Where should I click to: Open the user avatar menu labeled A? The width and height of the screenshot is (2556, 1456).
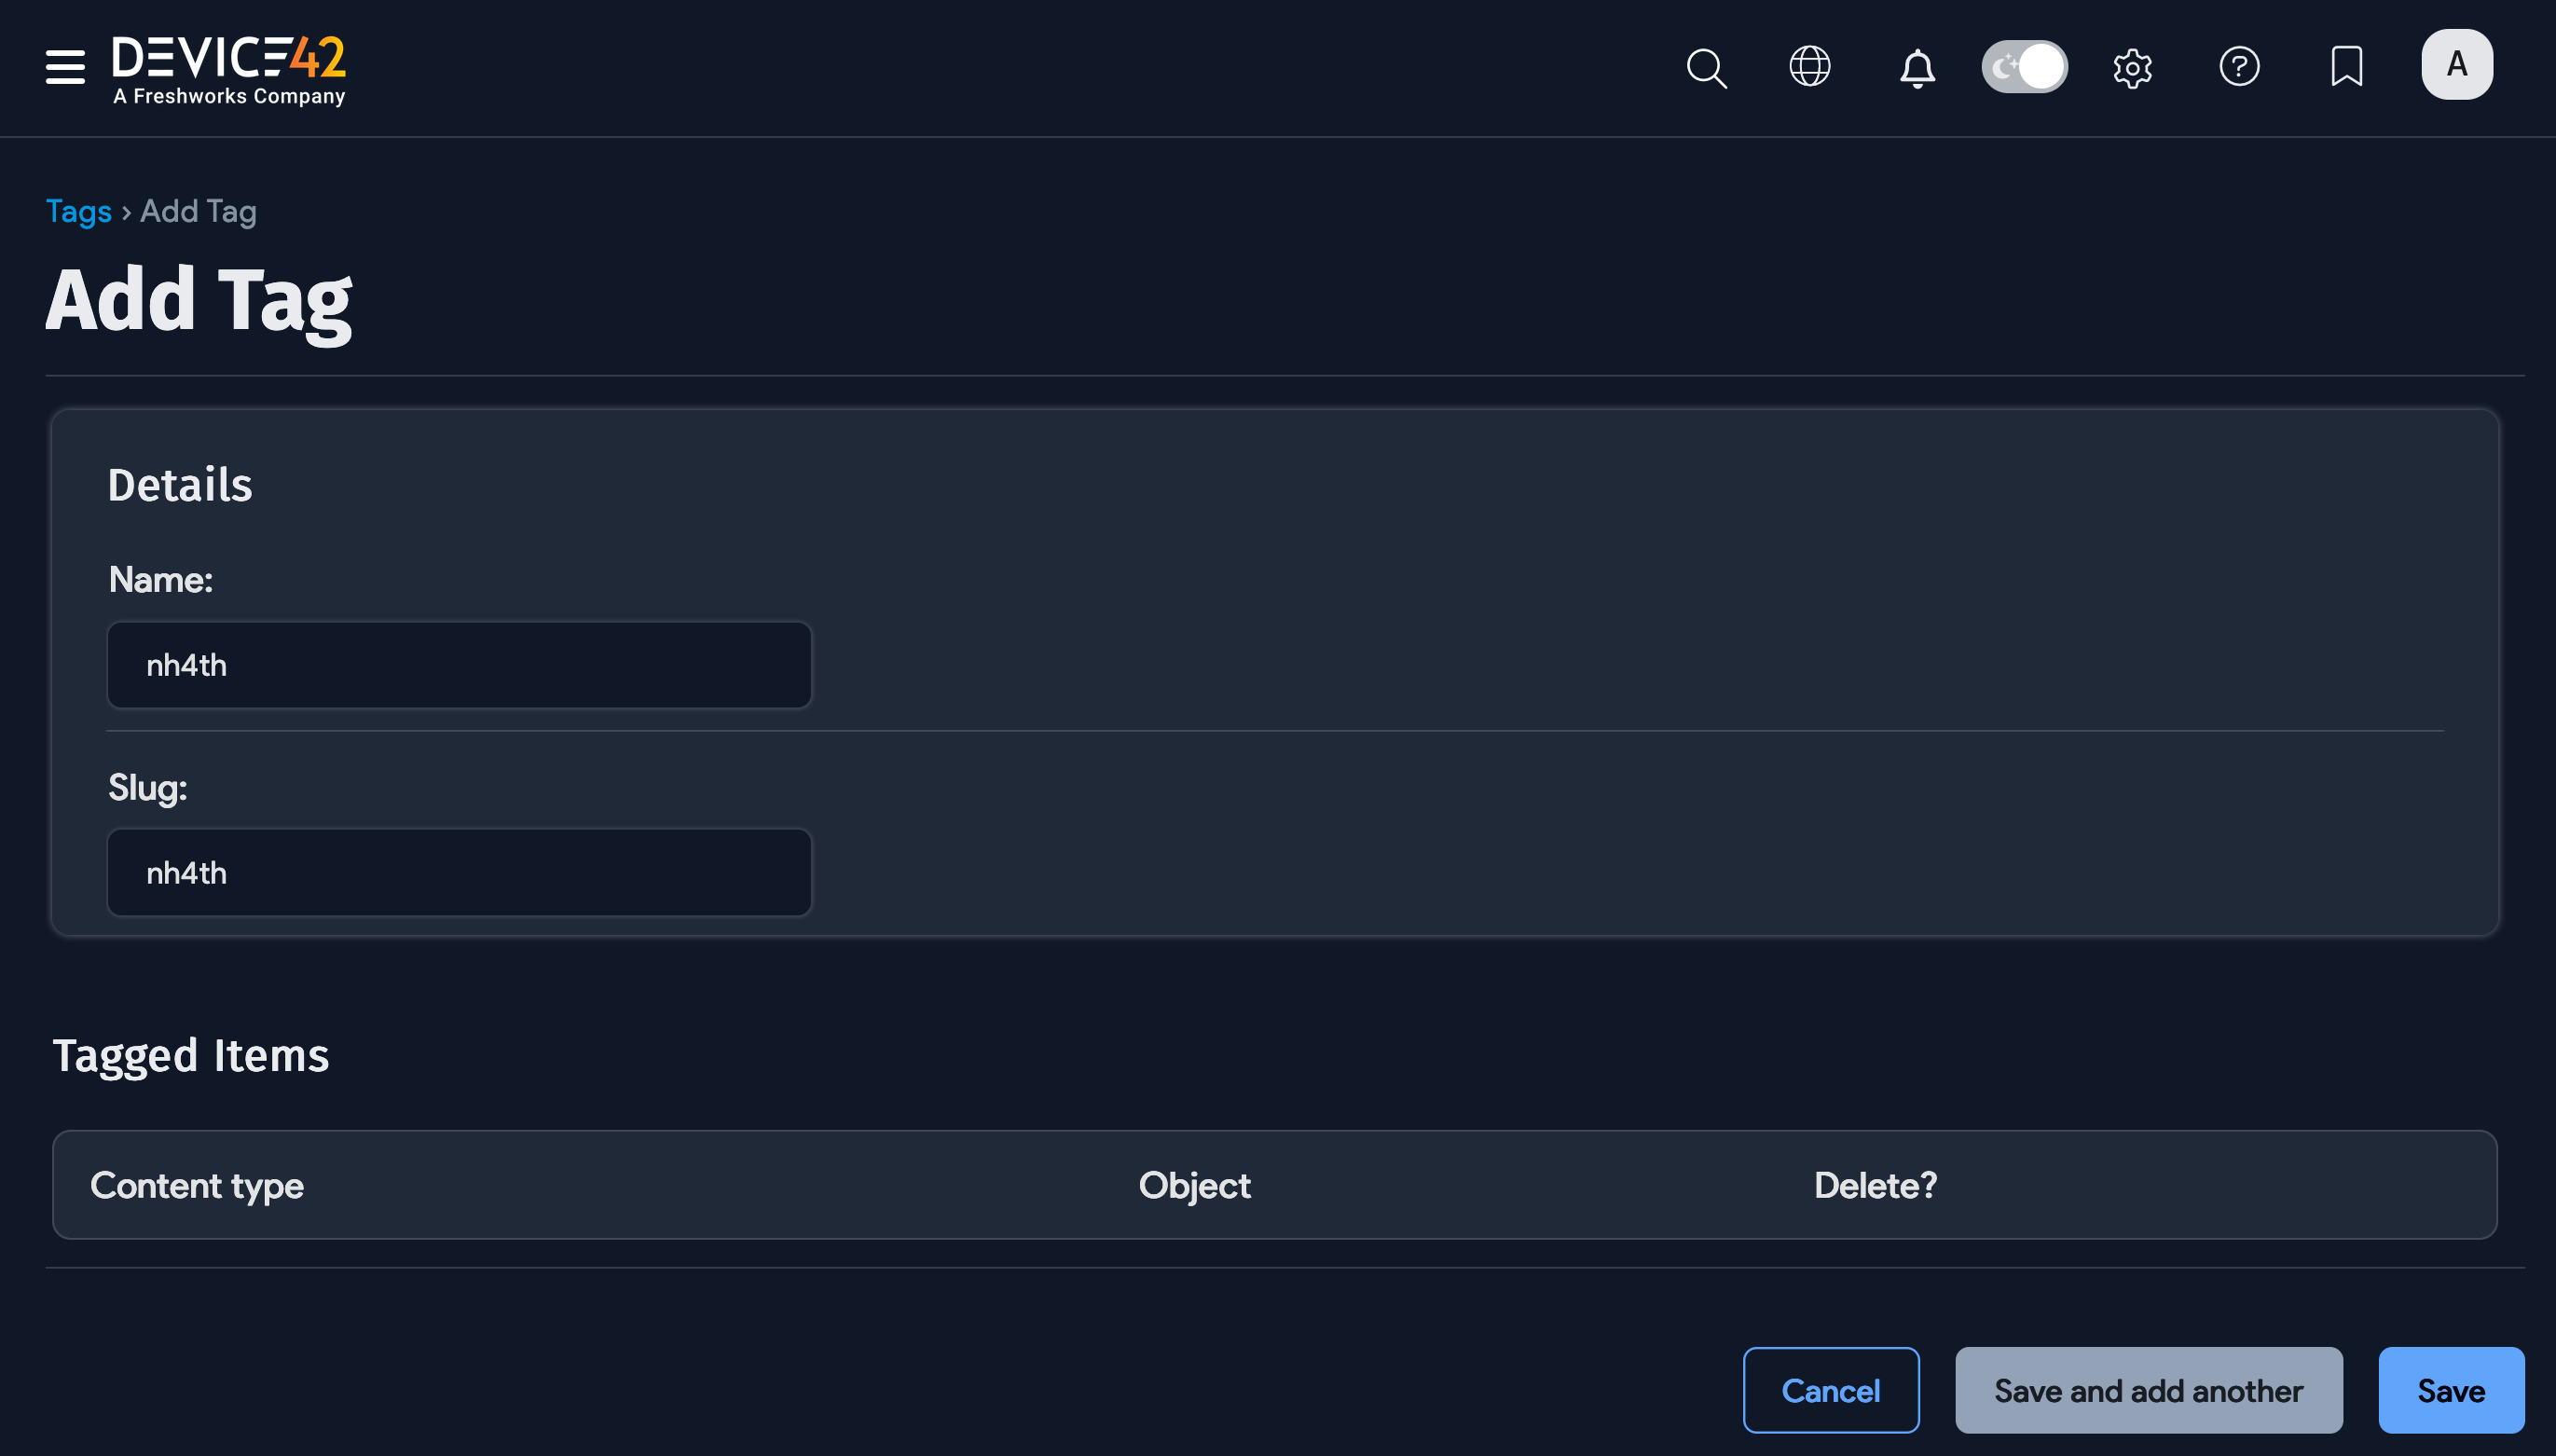pos(2456,64)
